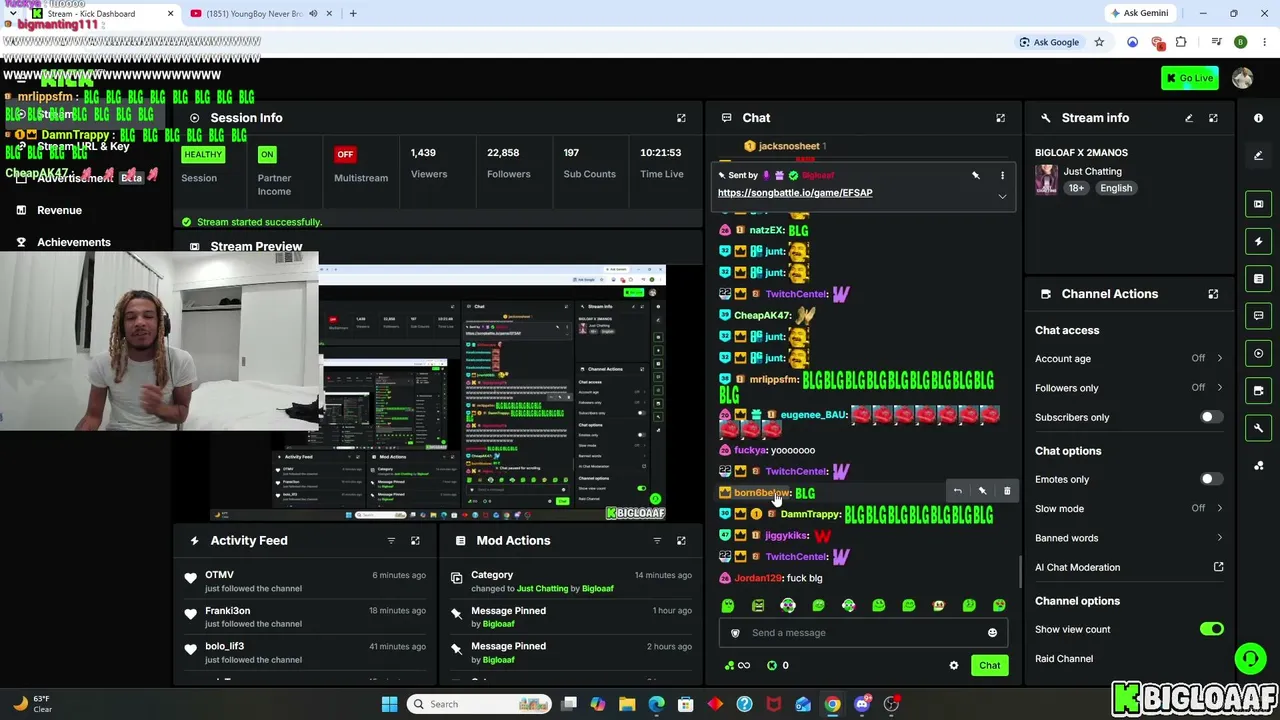Image resolution: width=1280 pixels, height=720 pixels.
Task: Open Discord from the taskbar
Action: pos(862,704)
